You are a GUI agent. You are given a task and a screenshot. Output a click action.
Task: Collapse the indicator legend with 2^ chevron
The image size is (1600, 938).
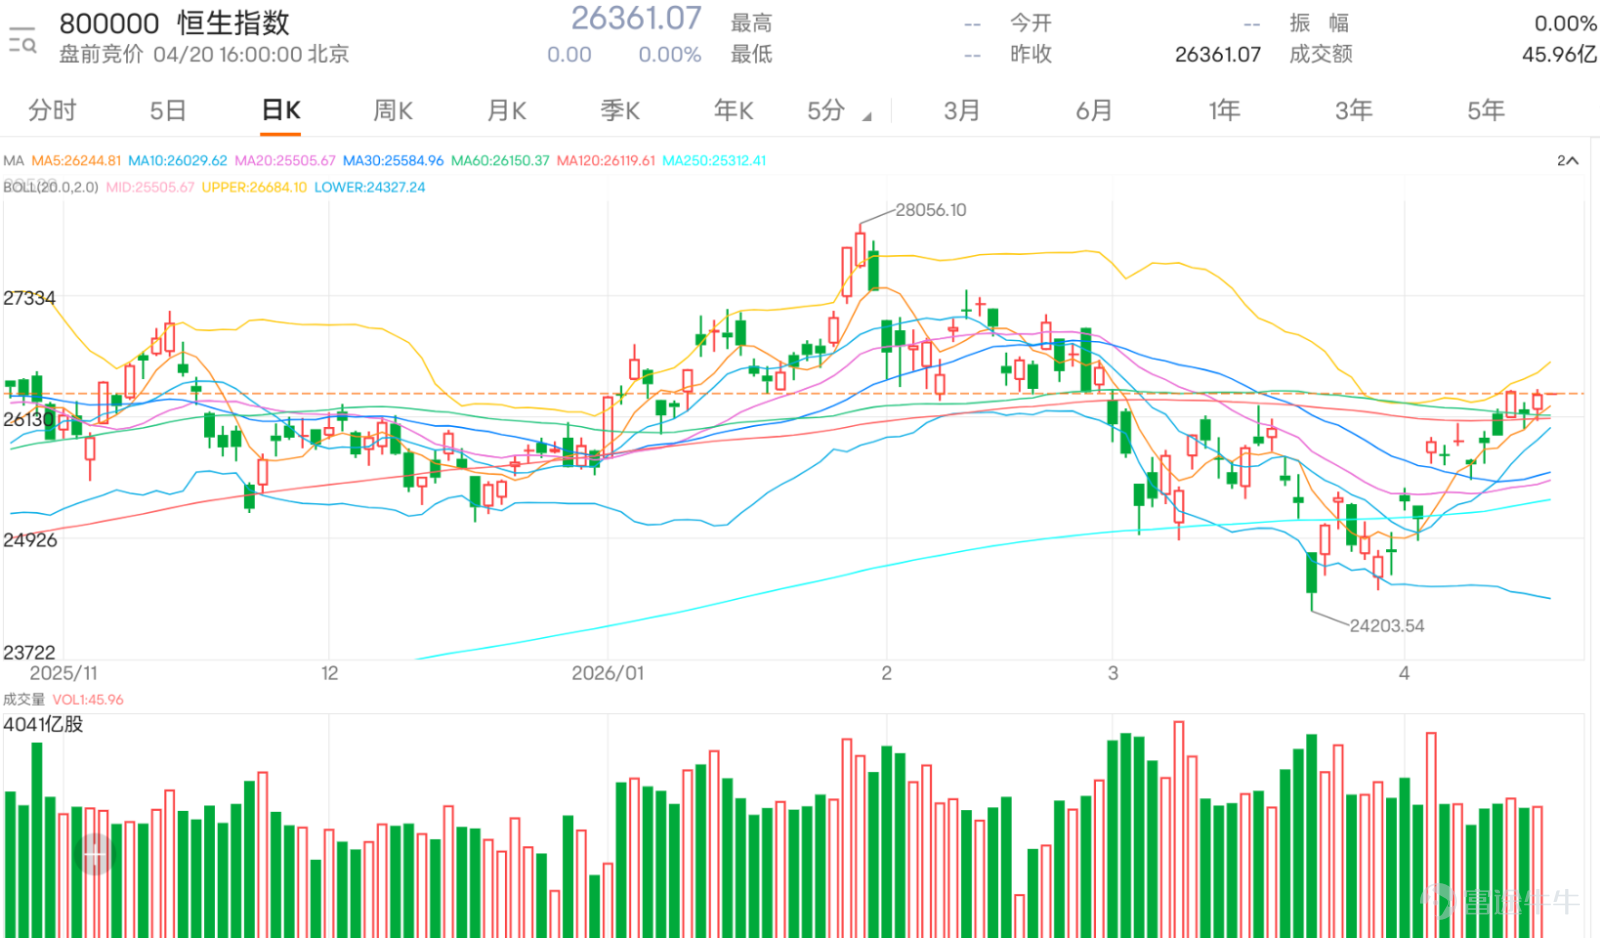(1567, 161)
